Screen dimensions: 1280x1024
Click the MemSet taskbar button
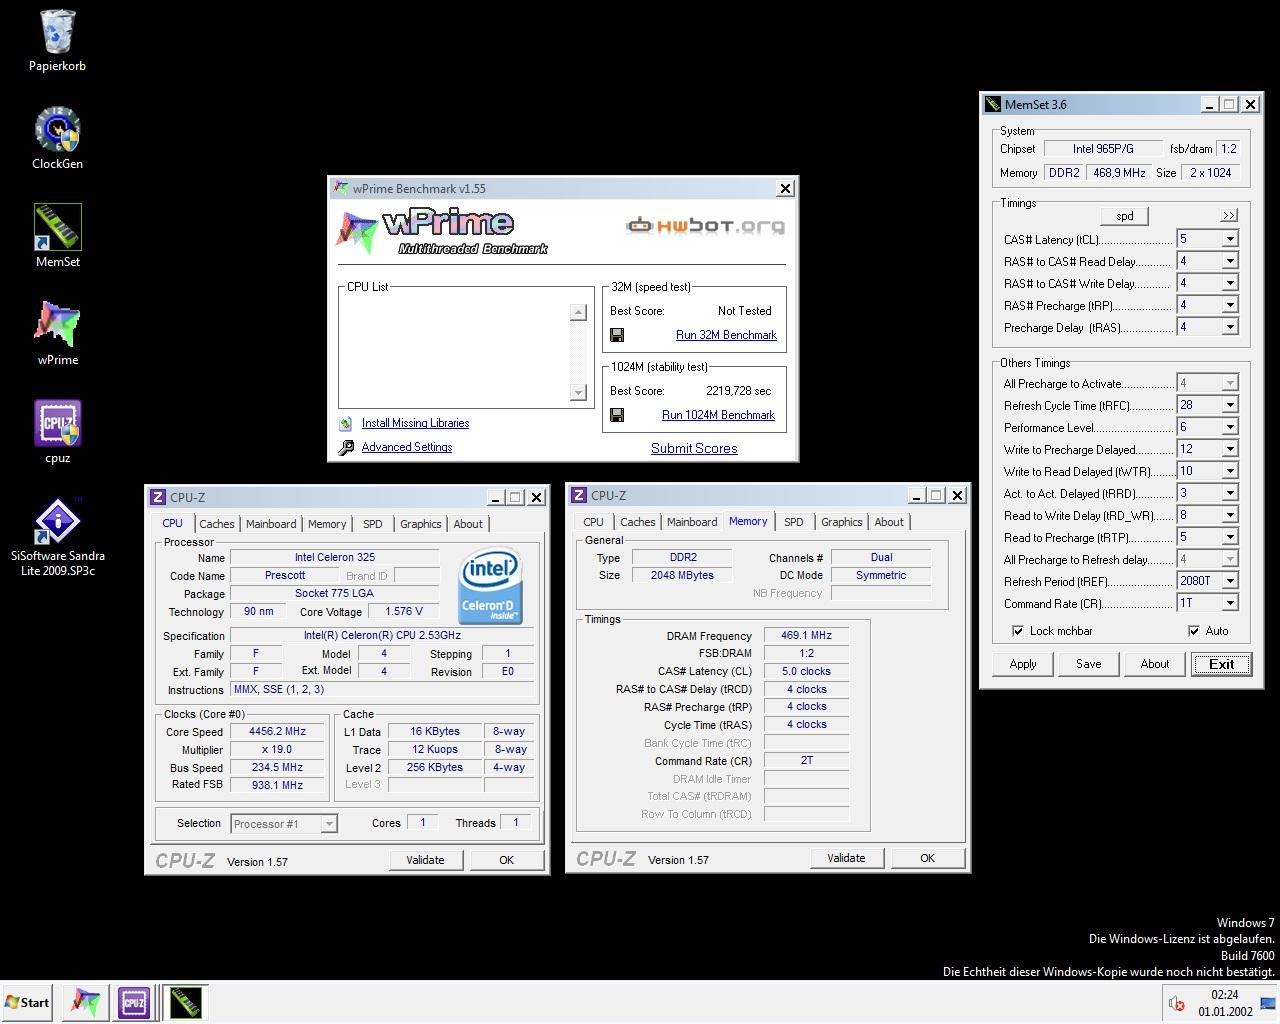[x=186, y=1002]
